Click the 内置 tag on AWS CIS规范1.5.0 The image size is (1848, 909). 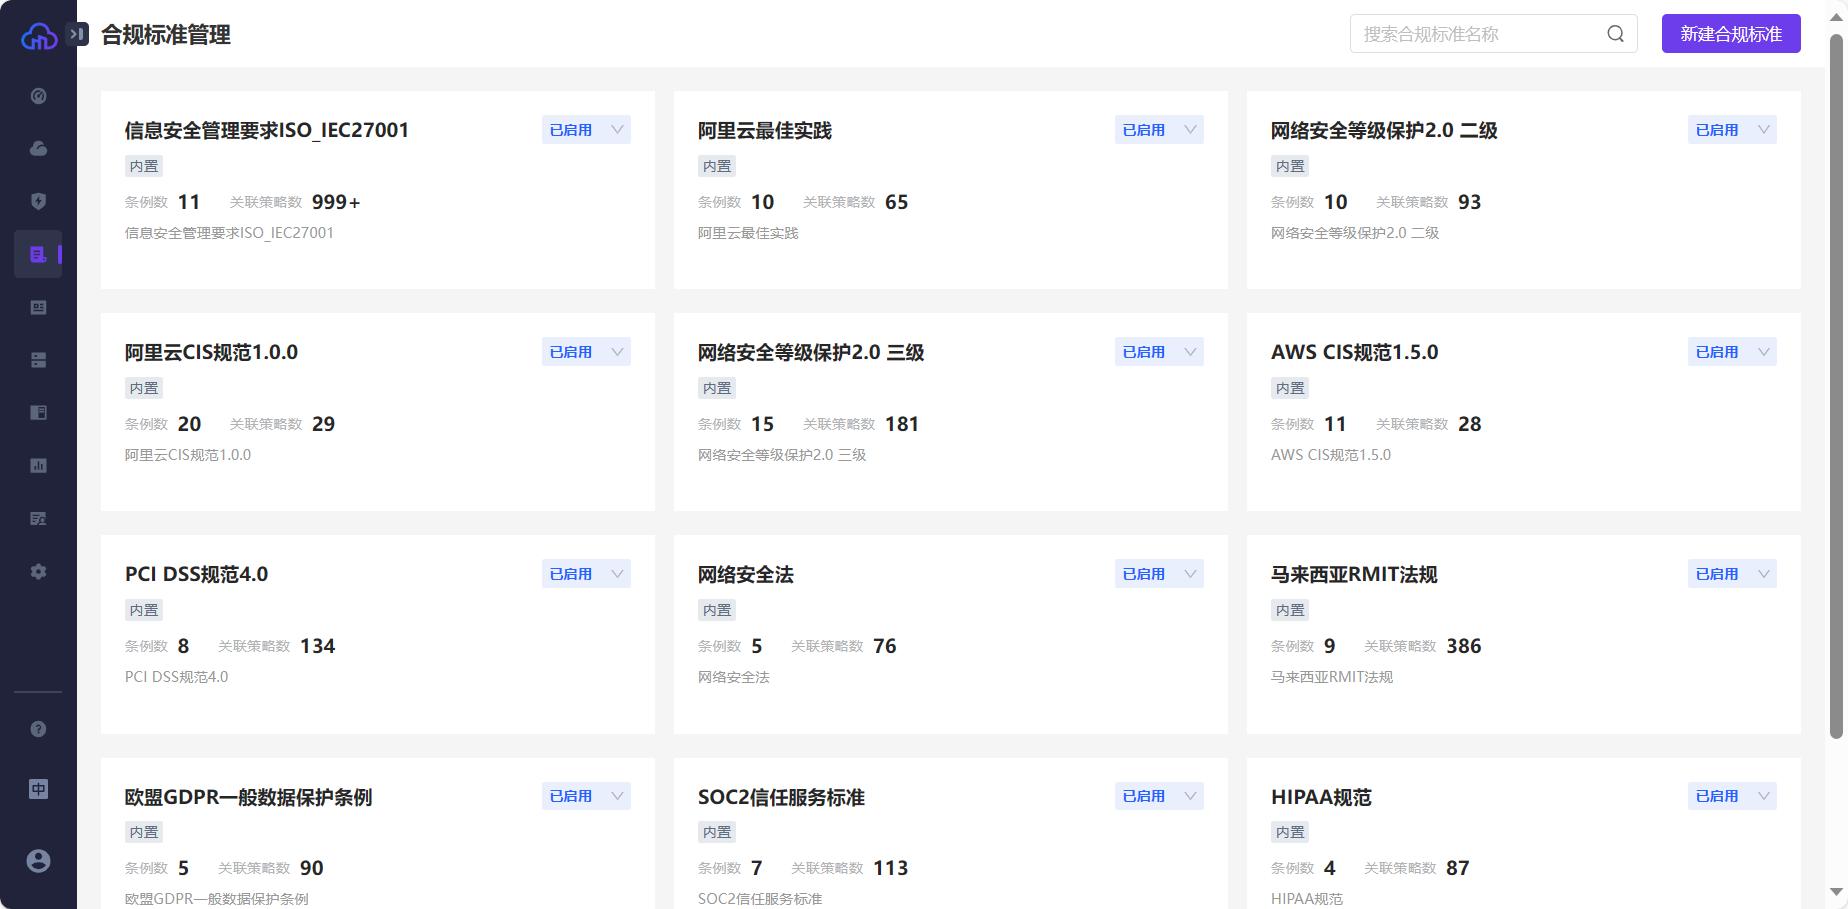(x=1290, y=388)
